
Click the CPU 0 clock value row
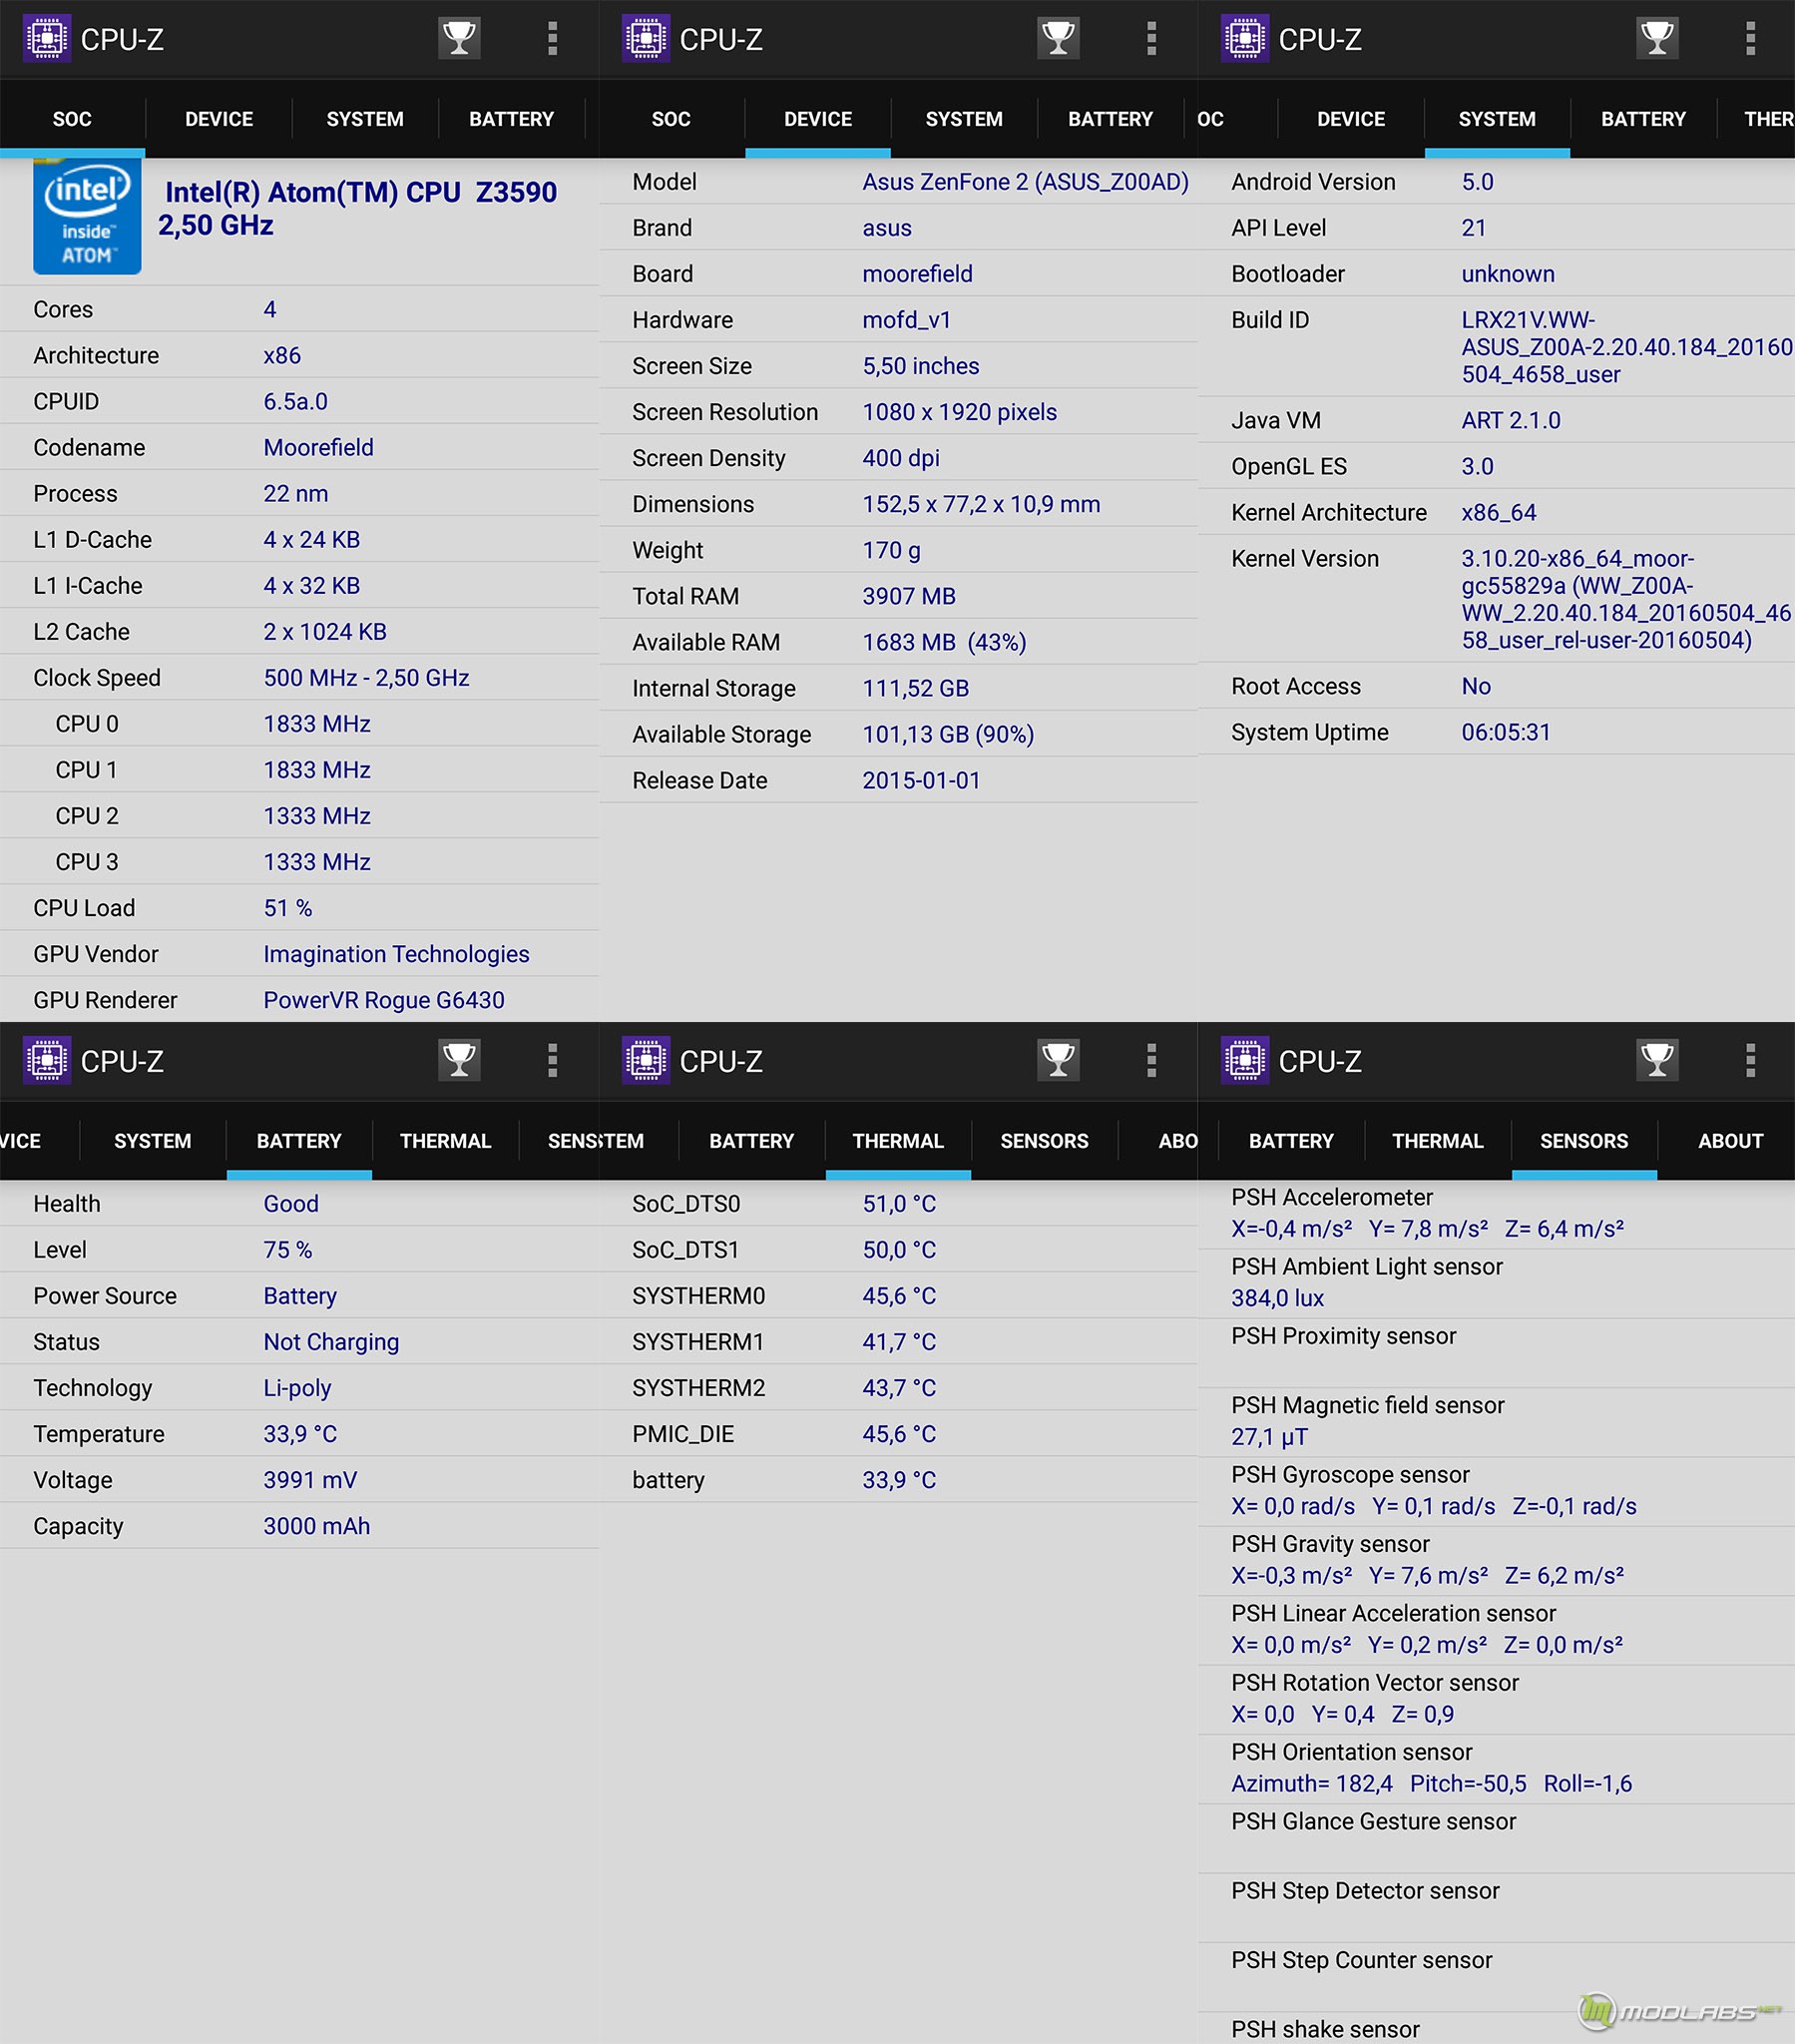point(299,724)
